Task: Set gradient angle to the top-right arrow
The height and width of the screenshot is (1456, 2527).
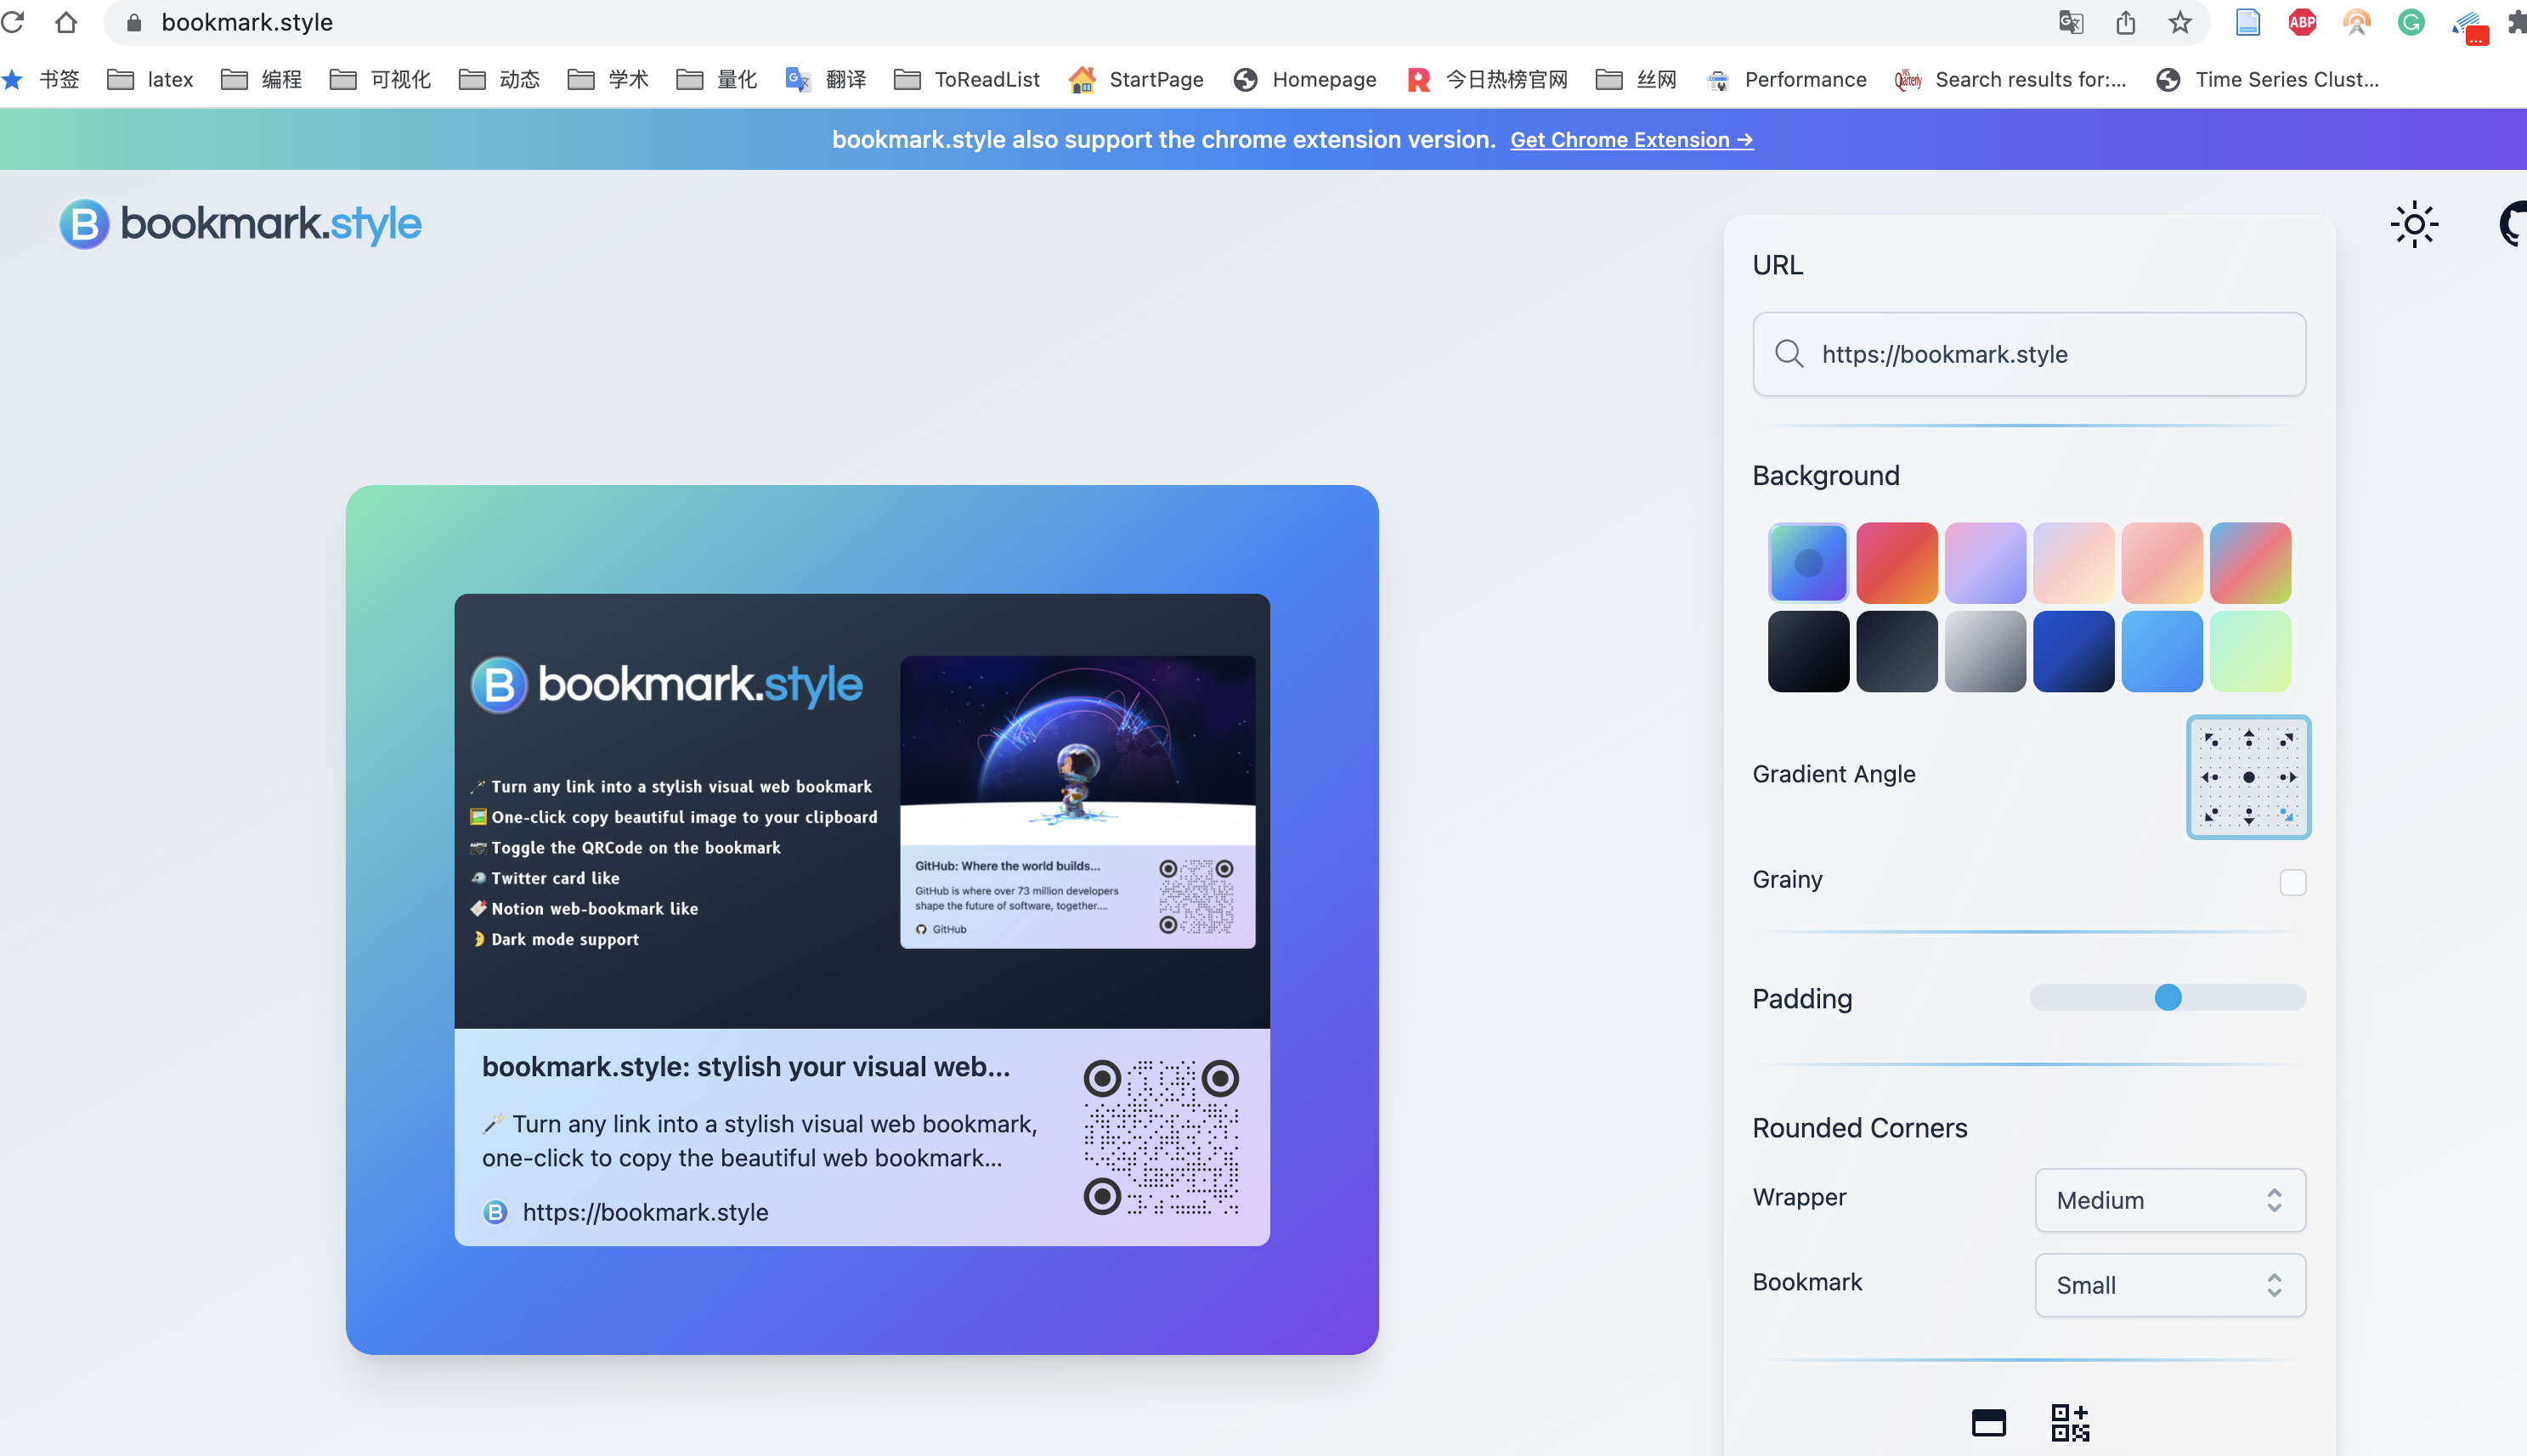Action: [2286, 740]
